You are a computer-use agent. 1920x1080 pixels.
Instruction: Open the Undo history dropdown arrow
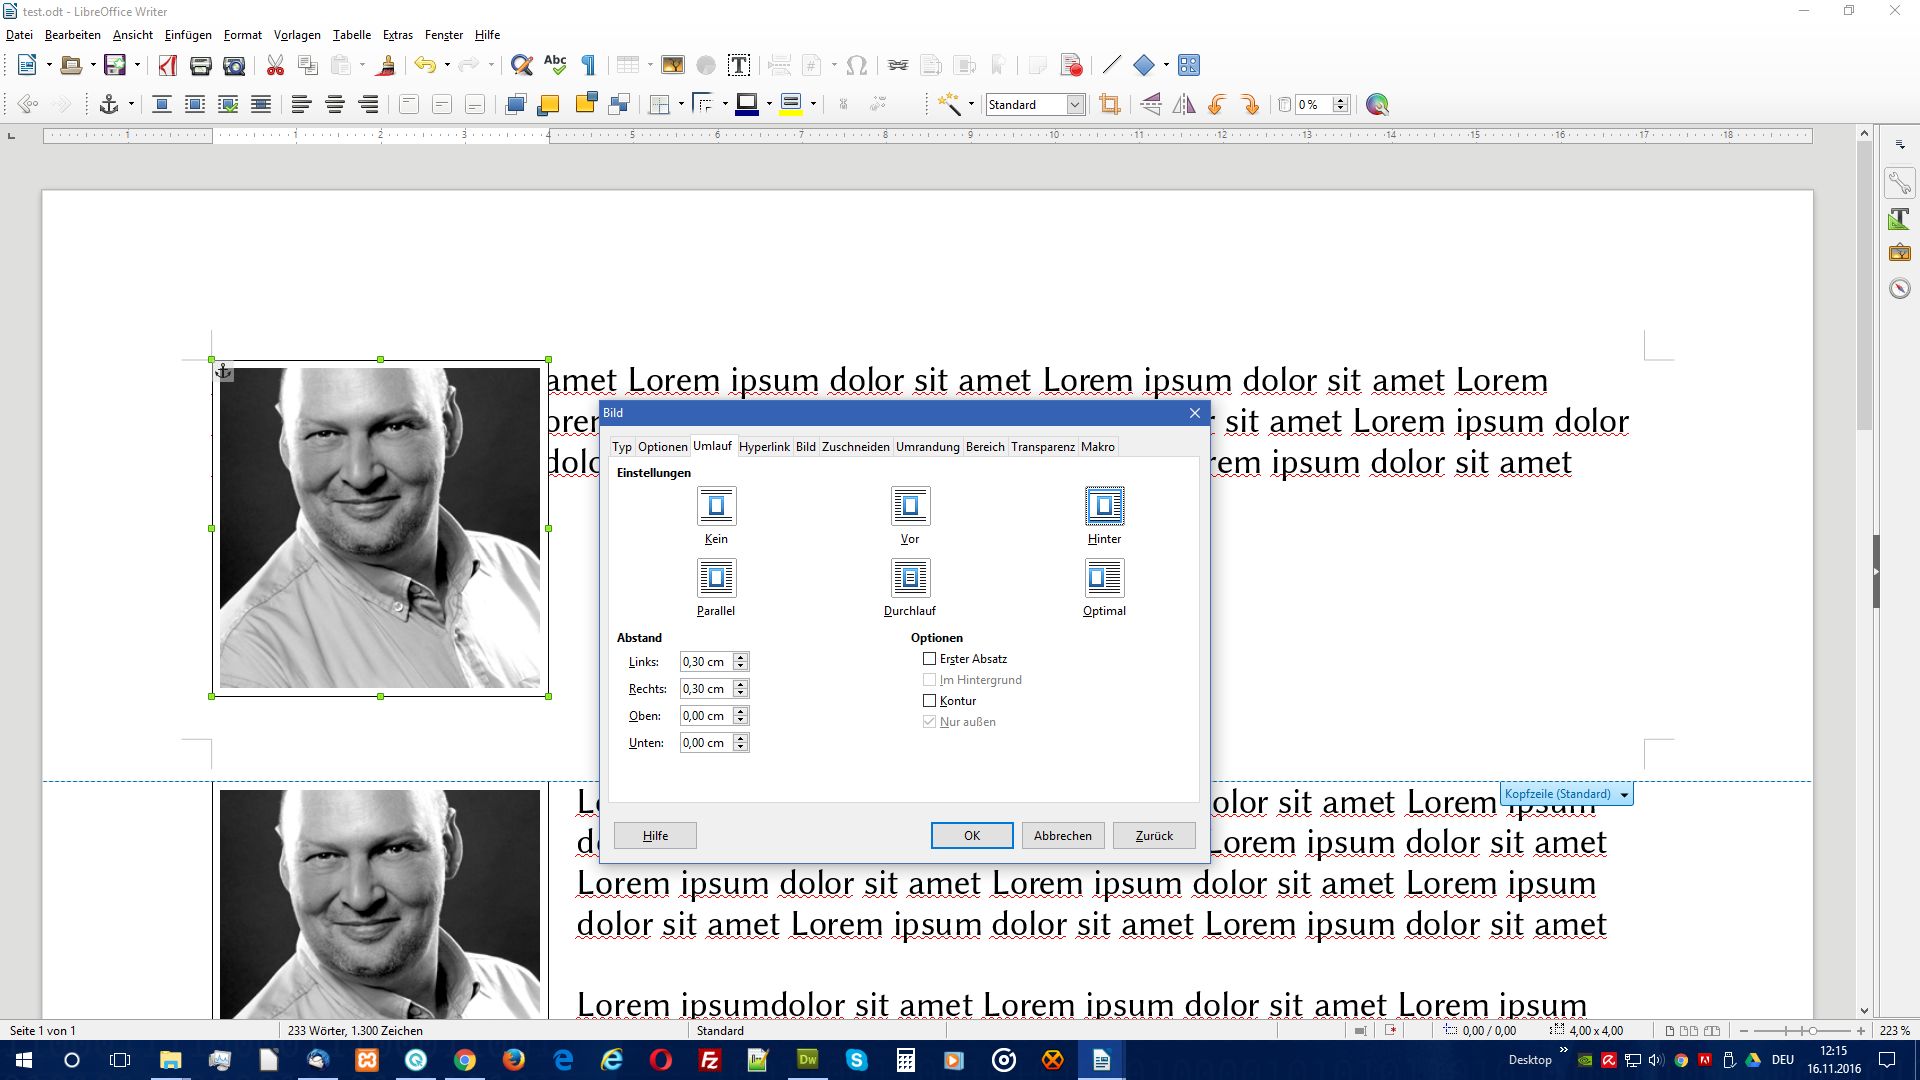click(447, 66)
